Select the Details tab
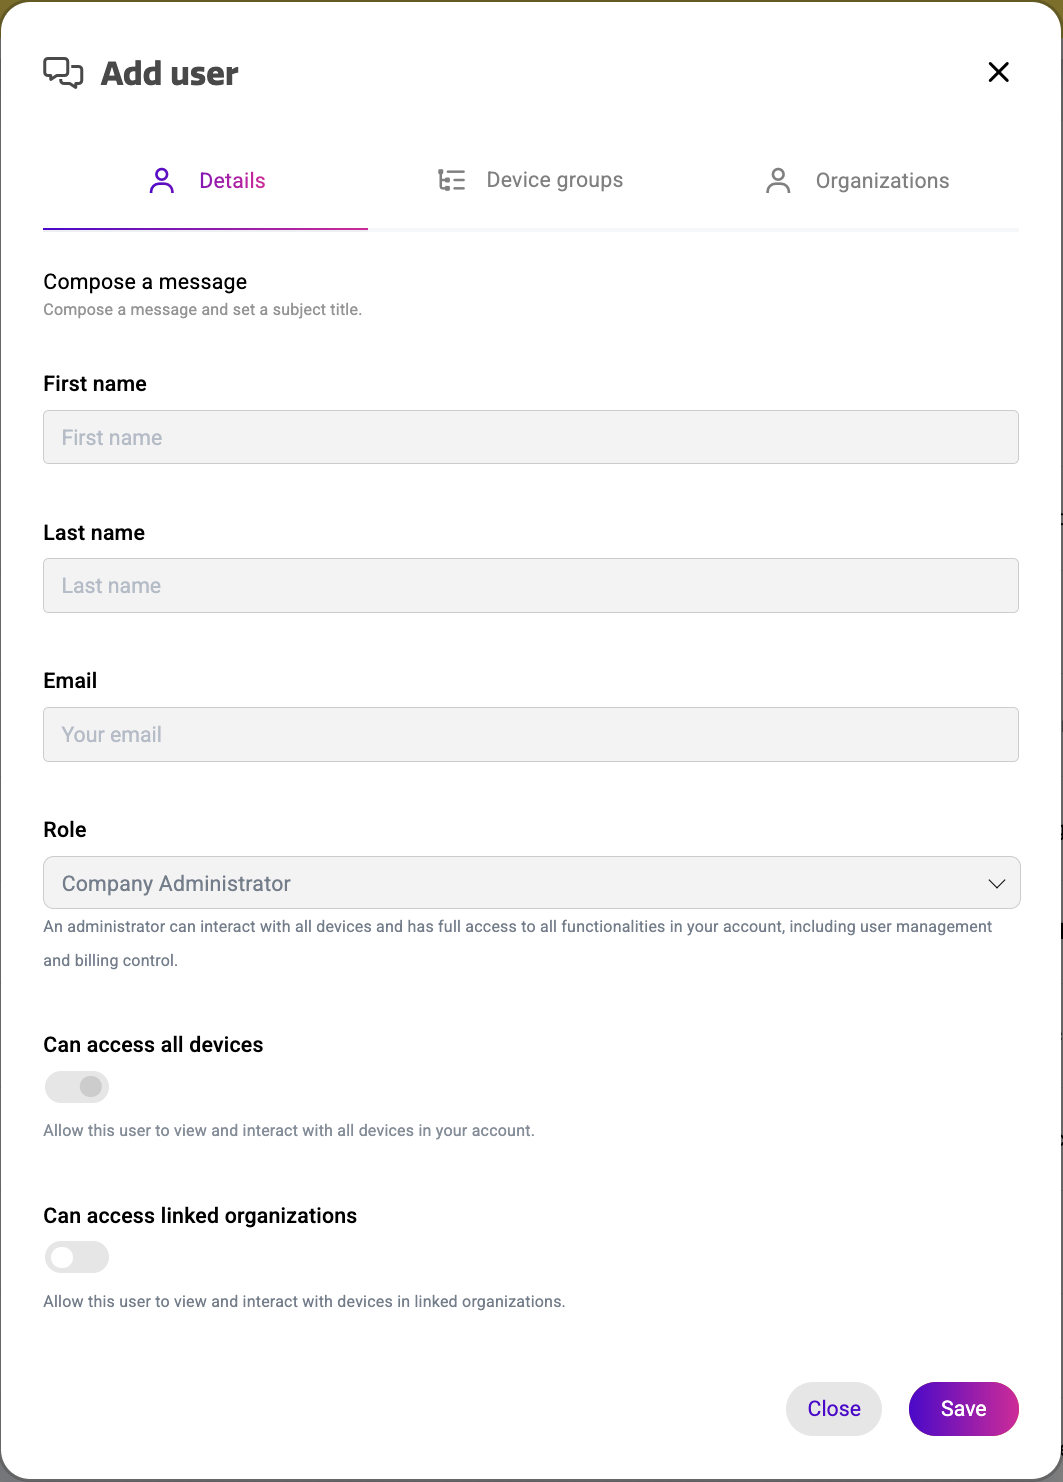1063x1482 pixels. pos(232,180)
